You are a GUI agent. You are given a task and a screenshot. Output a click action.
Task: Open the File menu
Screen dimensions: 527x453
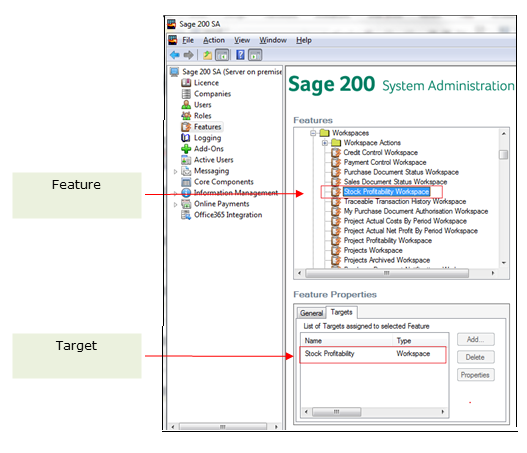coord(188,40)
